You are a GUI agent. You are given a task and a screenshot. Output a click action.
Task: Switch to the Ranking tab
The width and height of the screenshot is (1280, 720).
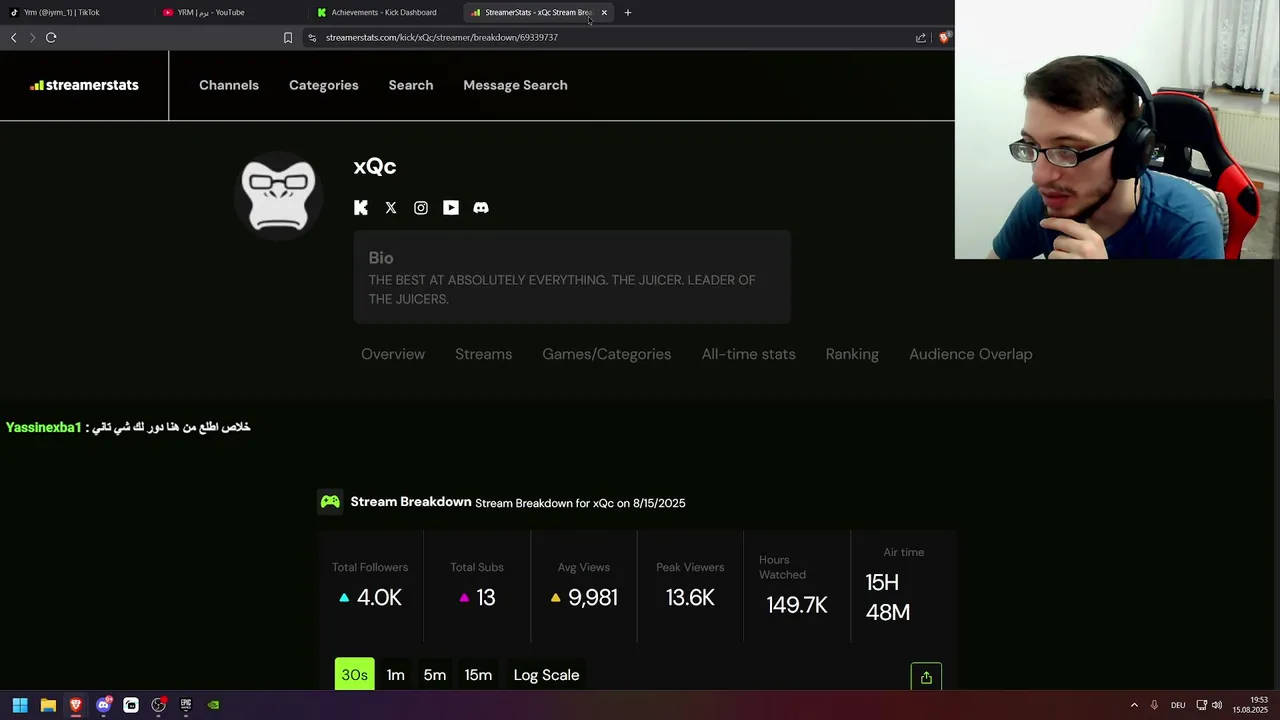pyautogui.click(x=852, y=354)
